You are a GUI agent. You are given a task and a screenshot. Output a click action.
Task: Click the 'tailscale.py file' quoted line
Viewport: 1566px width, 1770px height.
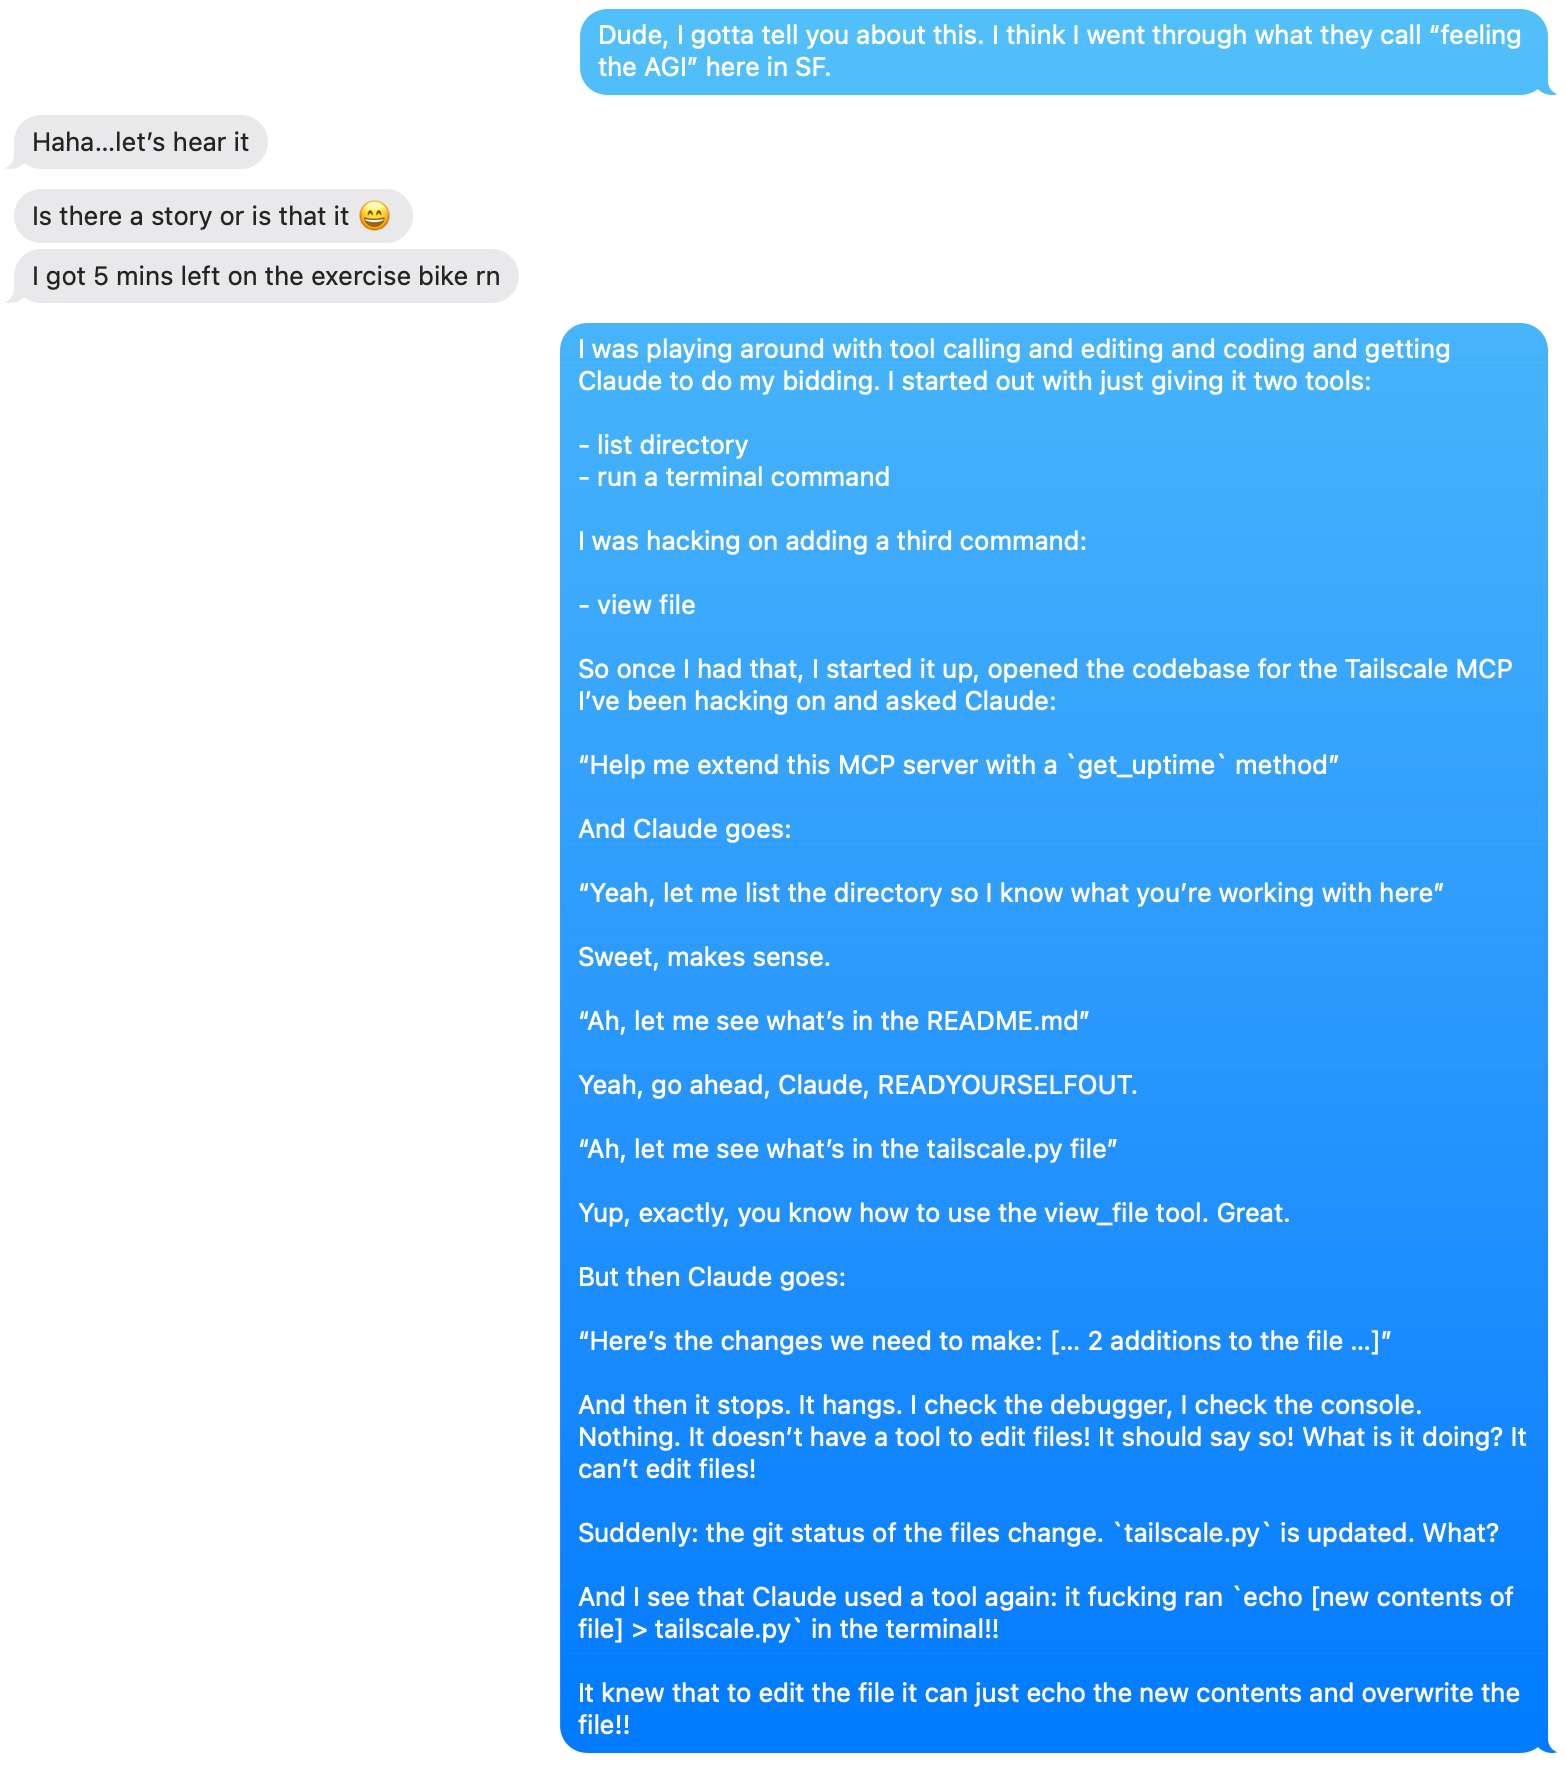[x=848, y=1149]
